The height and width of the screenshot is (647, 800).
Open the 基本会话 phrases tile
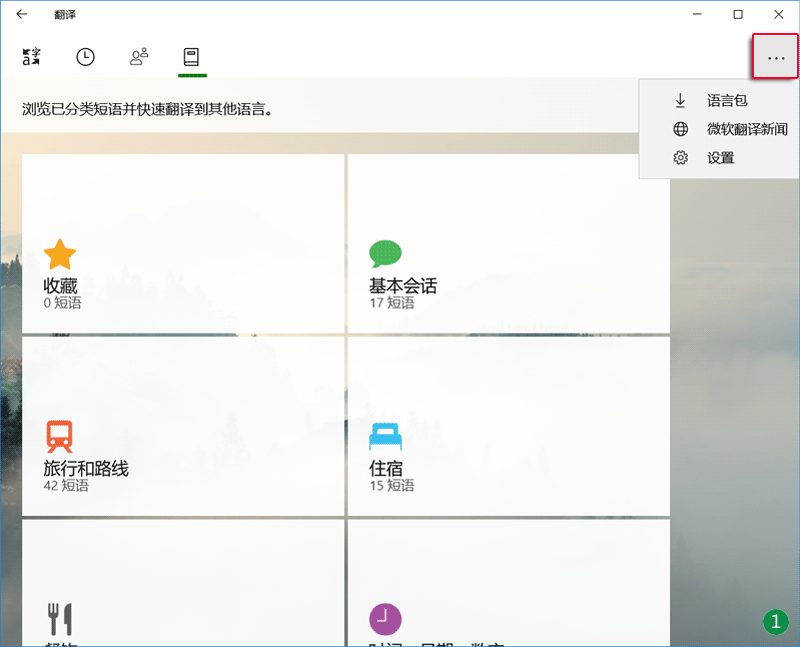coord(509,244)
